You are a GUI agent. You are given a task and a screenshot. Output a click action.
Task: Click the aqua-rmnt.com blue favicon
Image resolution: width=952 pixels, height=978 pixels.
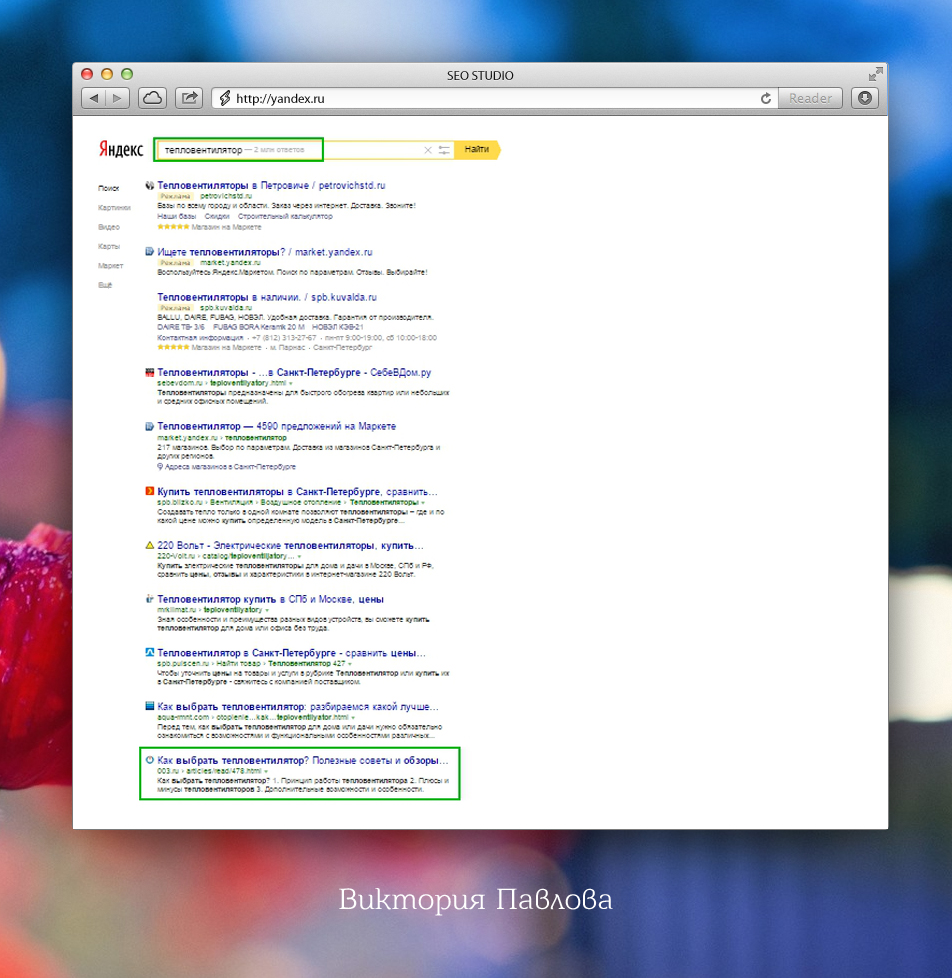tap(150, 706)
